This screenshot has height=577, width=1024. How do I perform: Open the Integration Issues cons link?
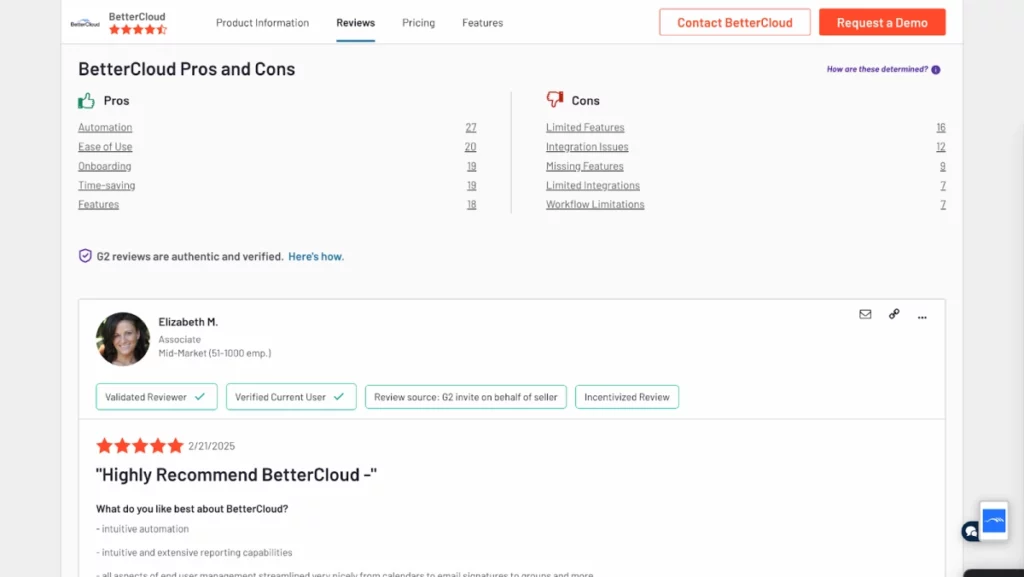tap(587, 147)
